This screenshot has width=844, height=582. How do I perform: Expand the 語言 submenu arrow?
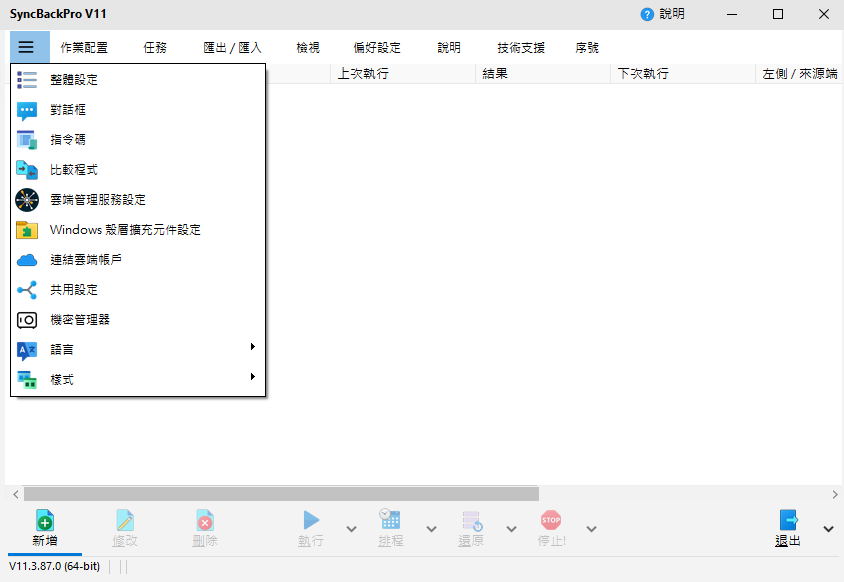(252, 347)
